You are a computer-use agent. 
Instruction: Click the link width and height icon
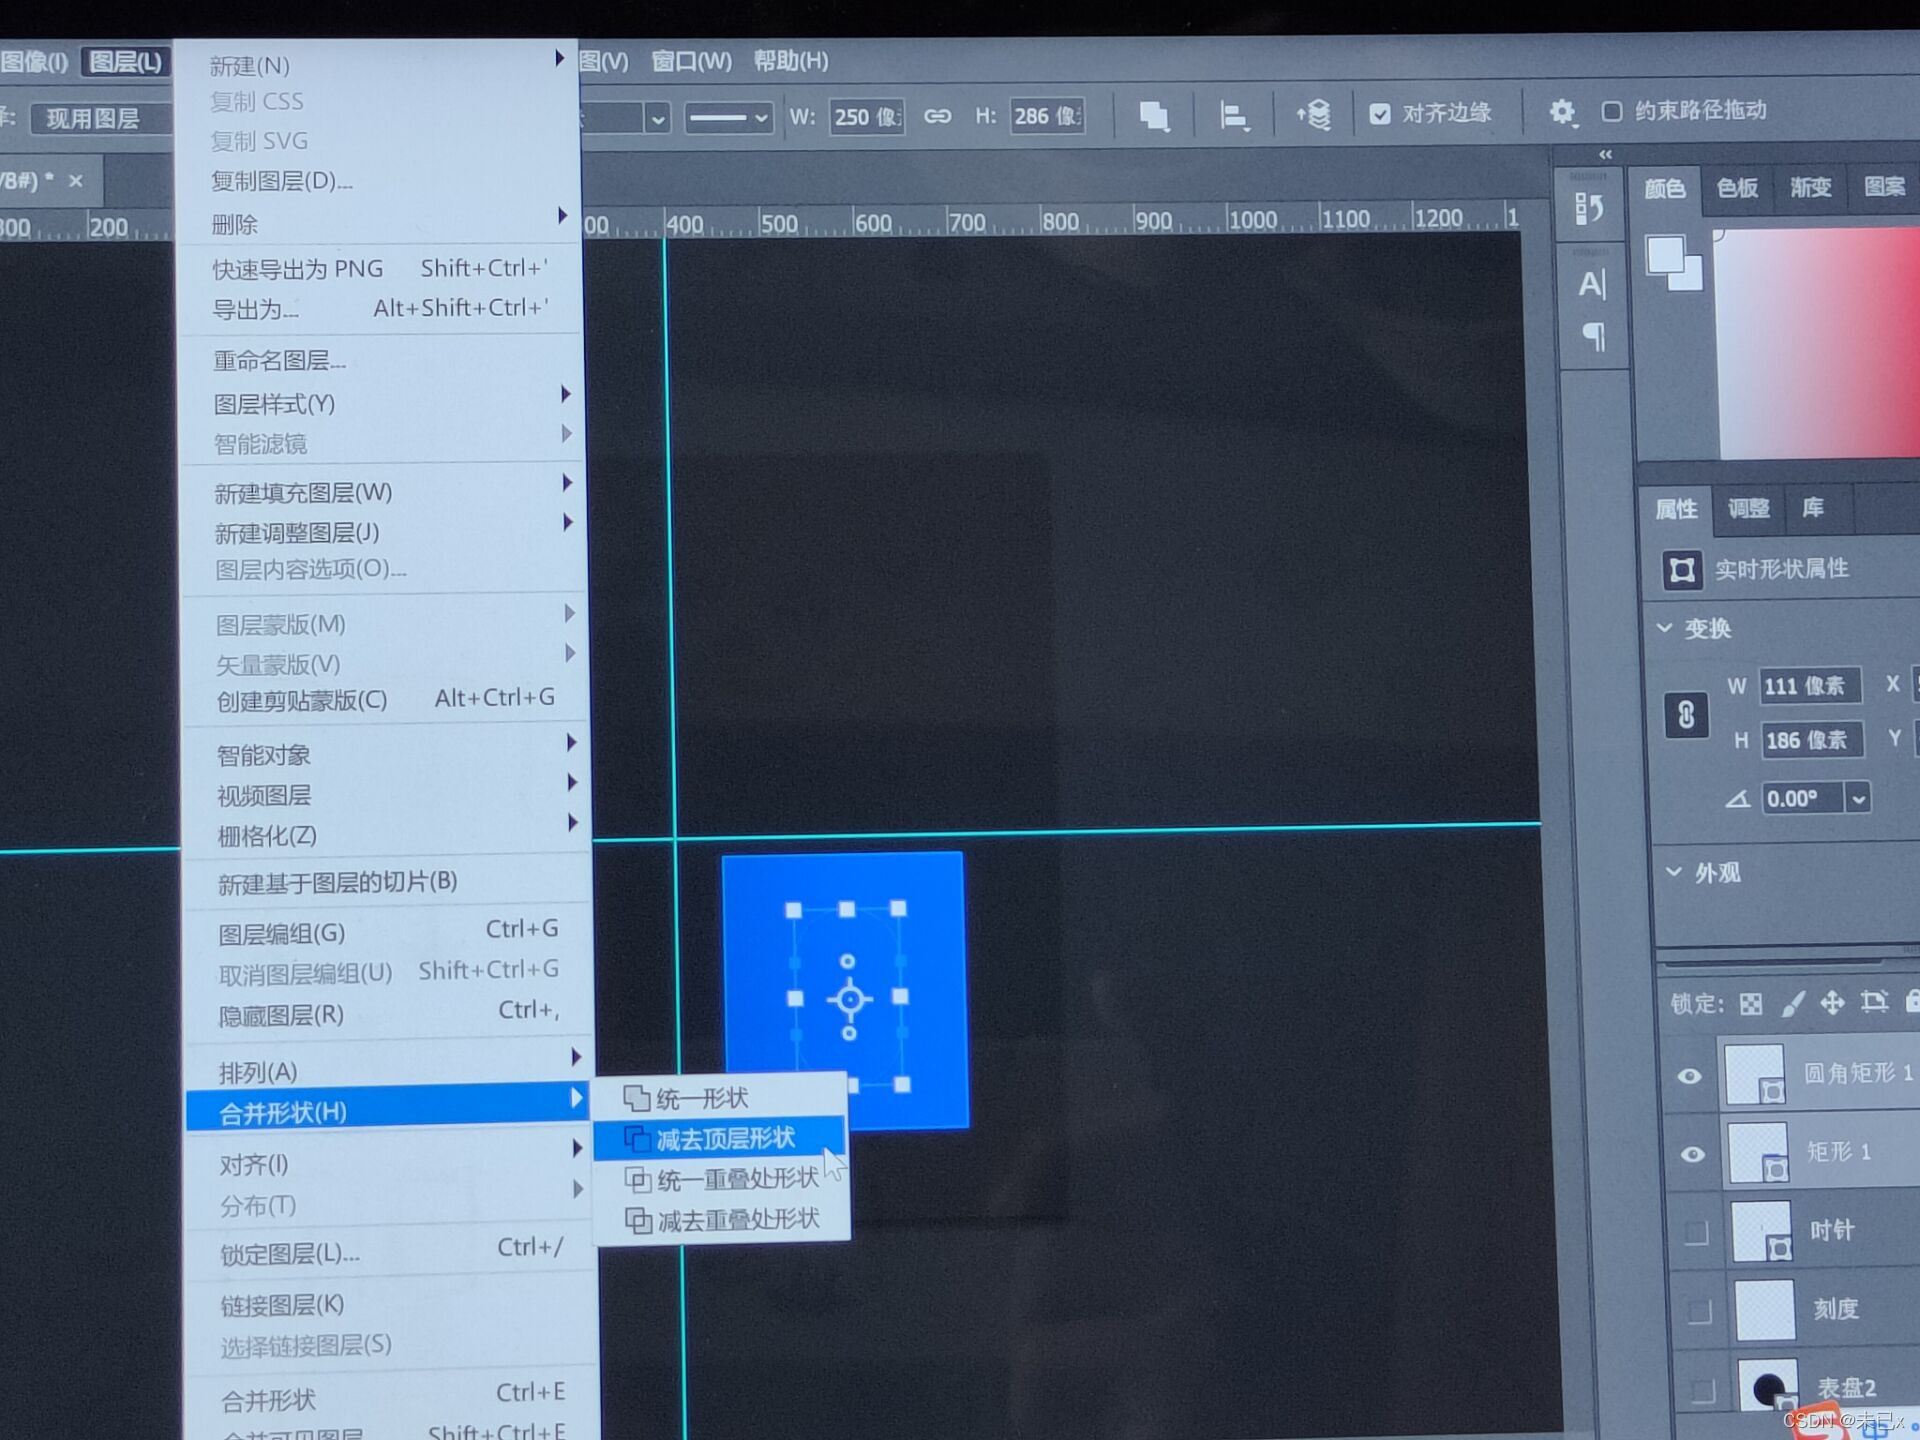[937, 116]
